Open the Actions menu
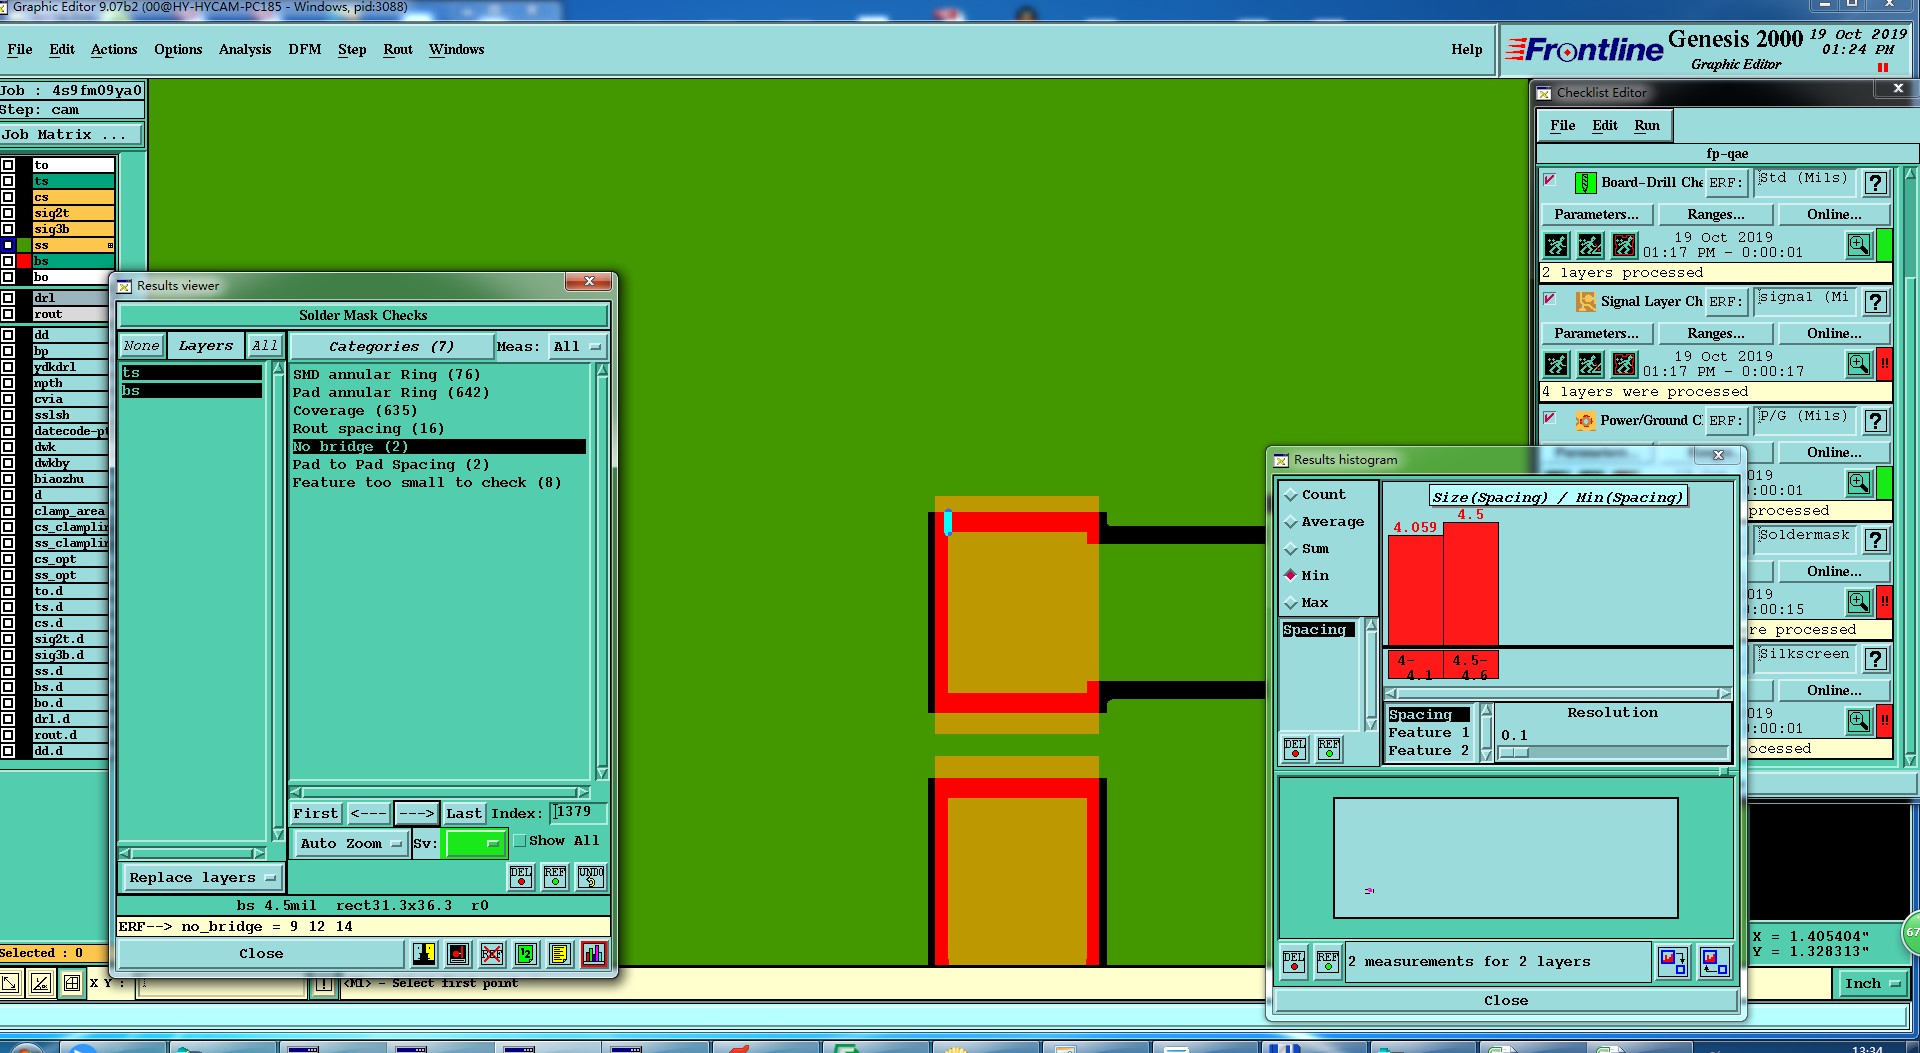The width and height of the screenshot is (1920, 1053). pyautogui.click(x=114, y=49)
